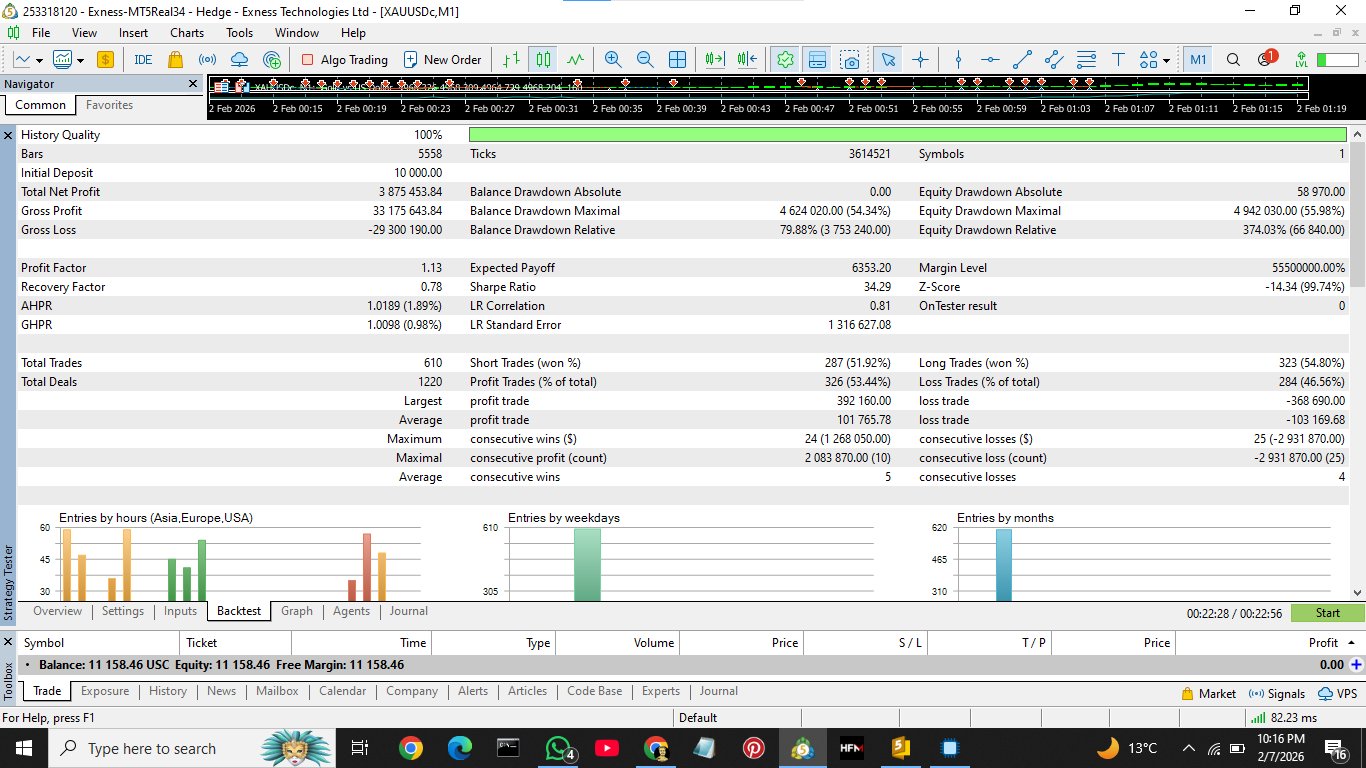1366x768 pixels.
Task: Click the zoom in magnifier icon
Action: click(x=613, y=60)
